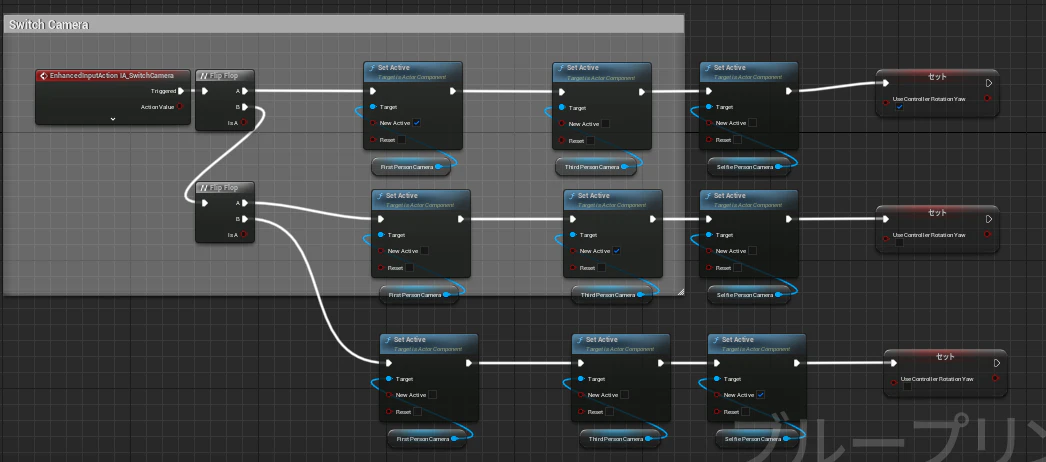
Task: Click exec output pin of top セット node
Action: tap(989, 83)
